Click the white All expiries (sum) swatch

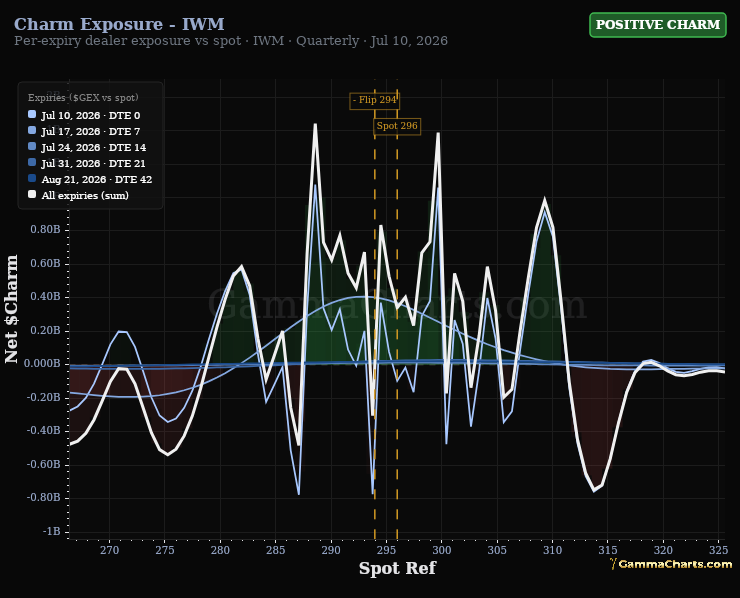(x=32, y=194)
